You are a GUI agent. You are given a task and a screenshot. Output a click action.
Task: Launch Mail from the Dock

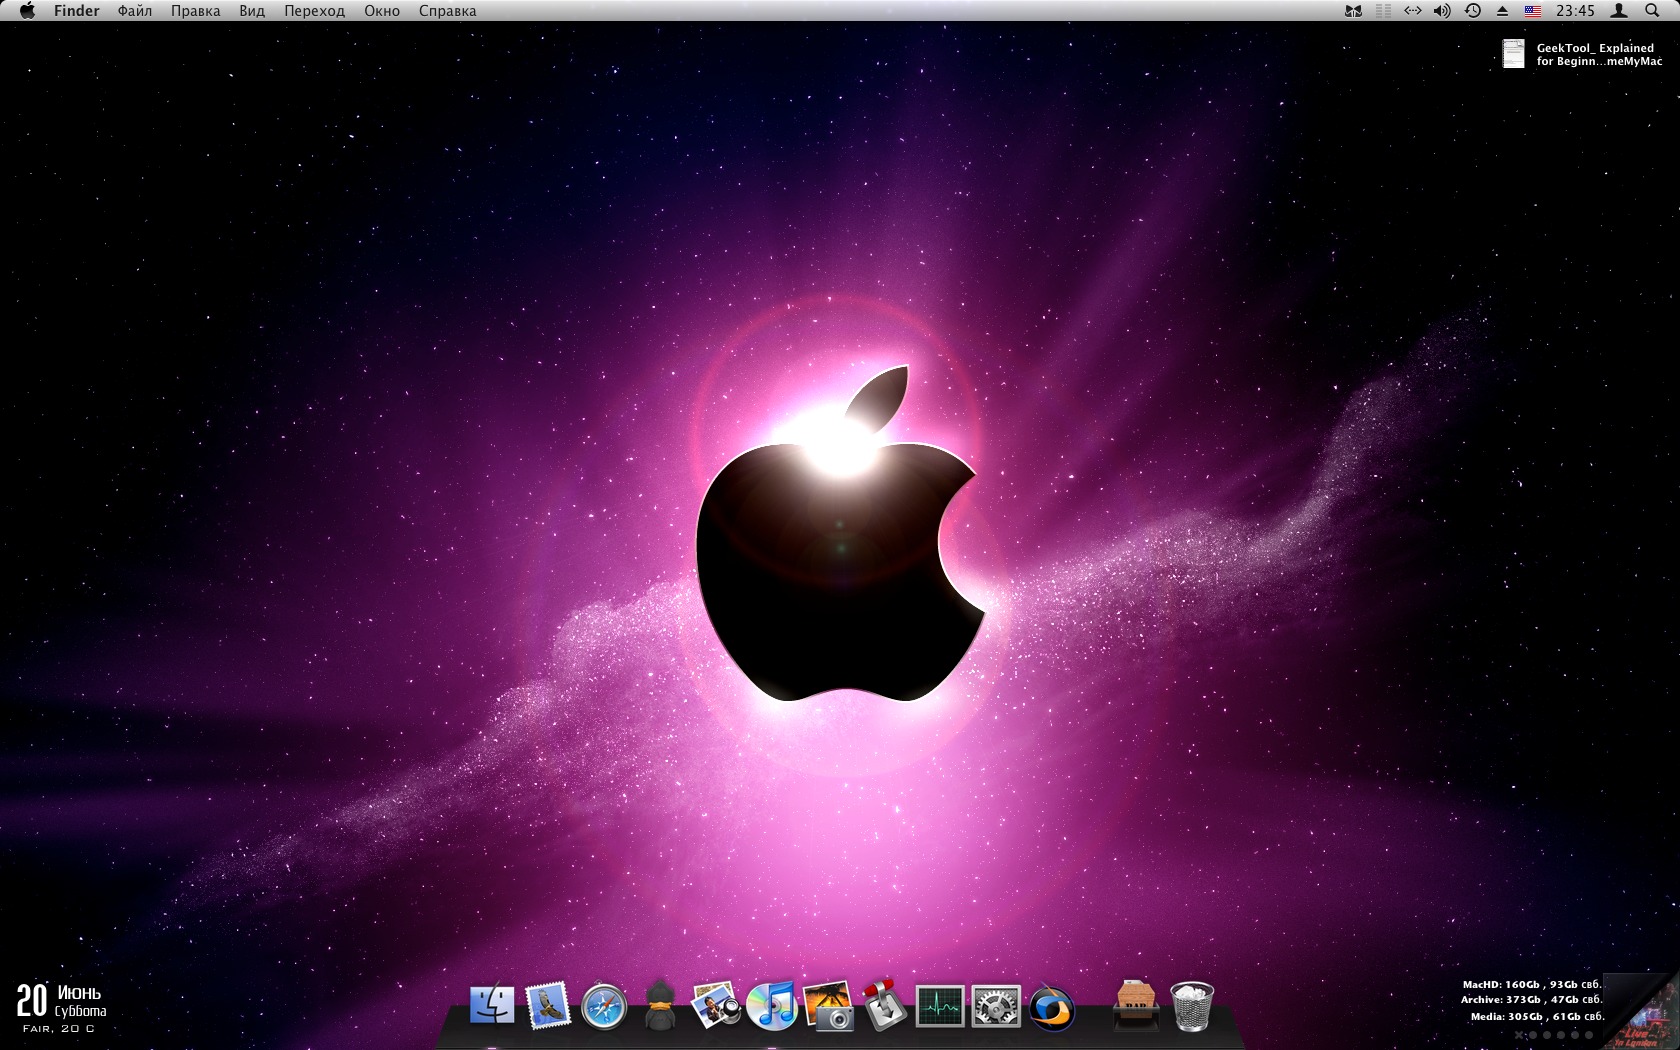click(548, 1006)
